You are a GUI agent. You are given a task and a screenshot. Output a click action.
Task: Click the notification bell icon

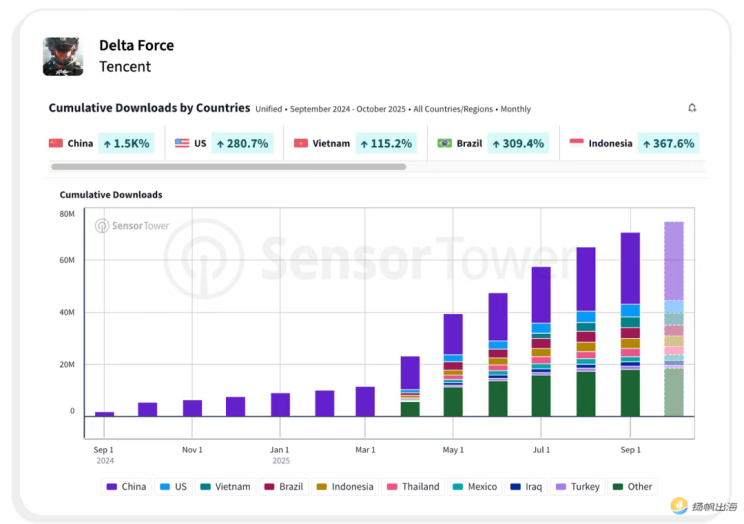coord(692,108)
